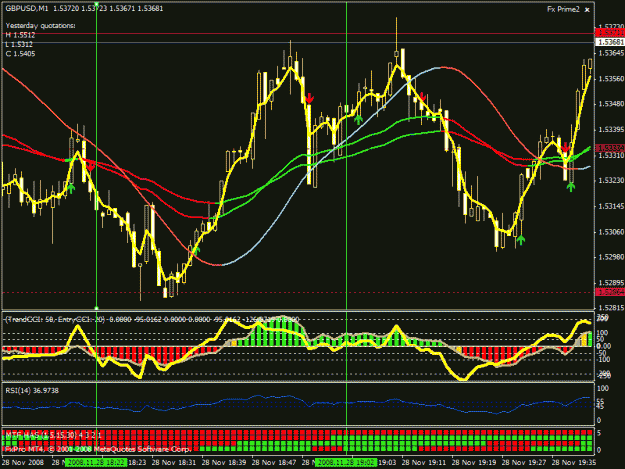Viewport: 625px width, 469px height.
Task: Click the white 1.53681 current price tag
Action: [x=610, y=42]
